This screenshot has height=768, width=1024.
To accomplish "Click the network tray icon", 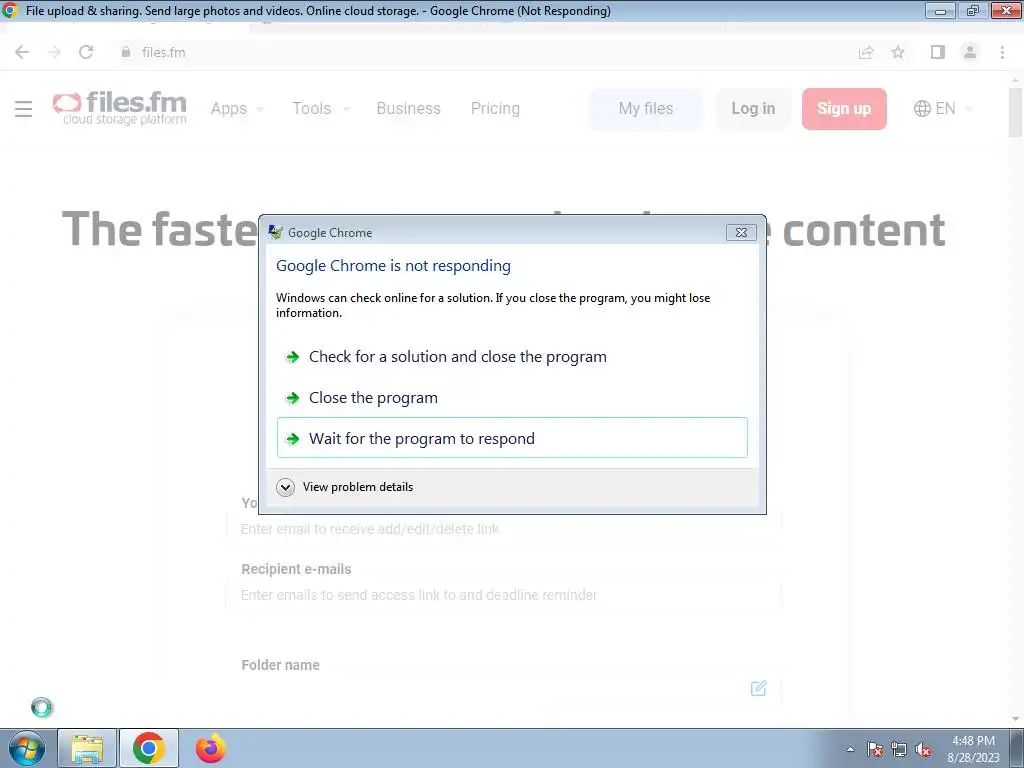I will point(899,750).
